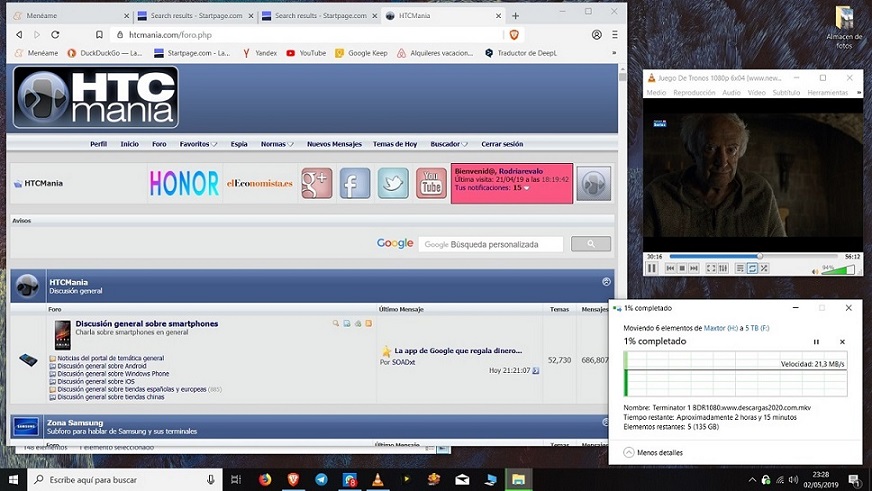Open Traductor de DeepL bookmark
The image size is (872, 491).
pyautogui.click(x=521, y=53)
